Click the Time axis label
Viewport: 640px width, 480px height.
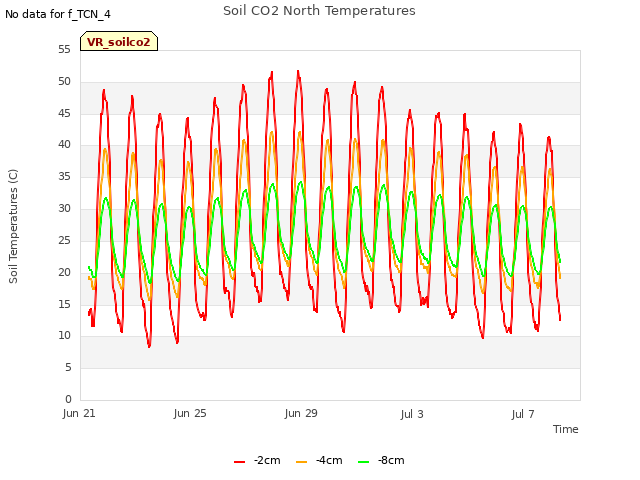tap(566, 429)
